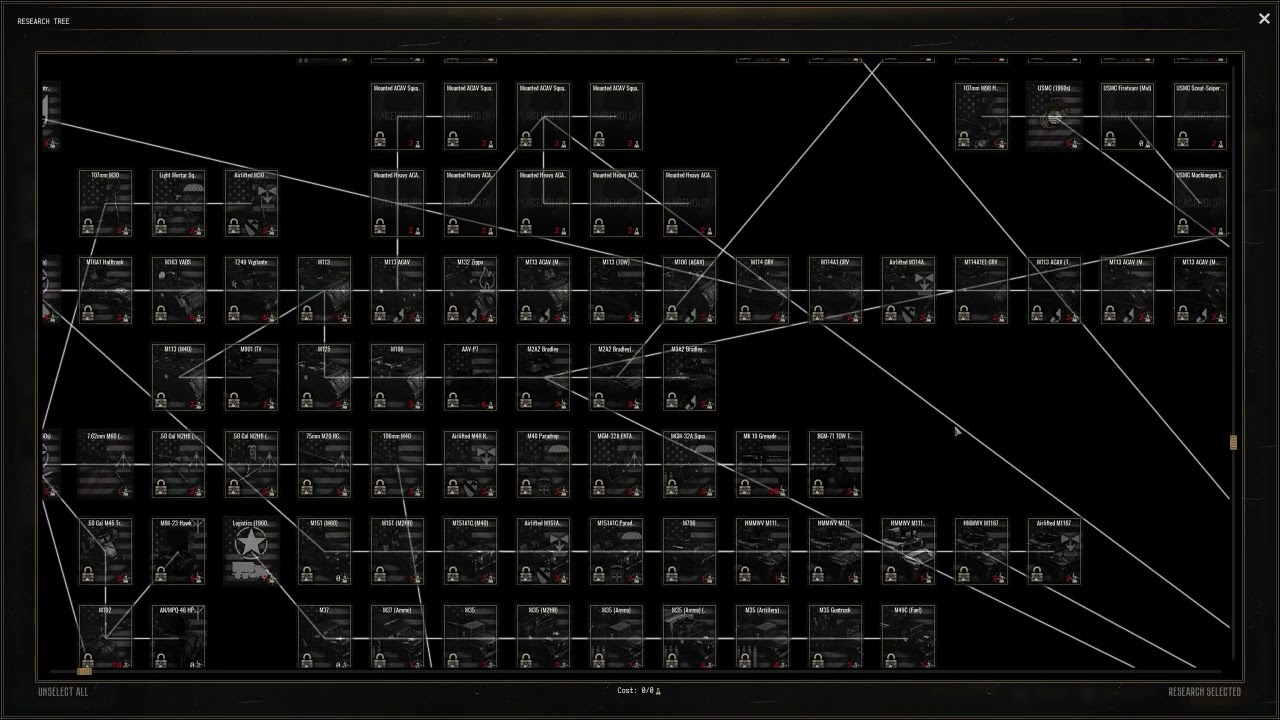Select the BGM-71 TOW card
This screenshot has height=720, width=1280.
click(x=835, y=464)
